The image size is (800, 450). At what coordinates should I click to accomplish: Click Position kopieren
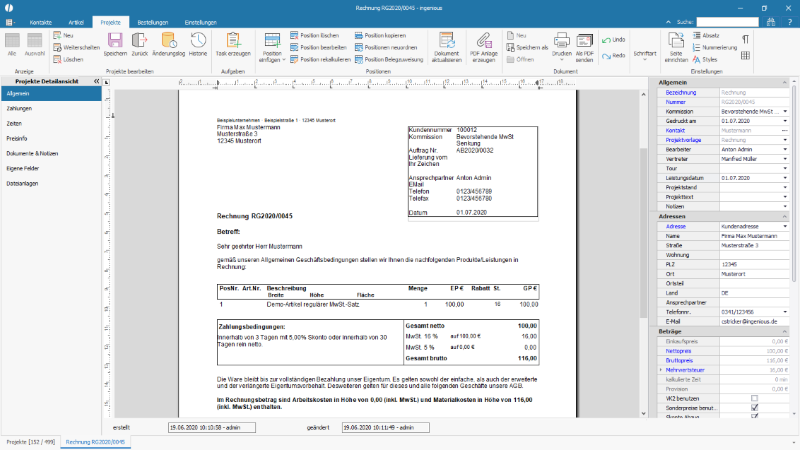[x=381, y=35]
